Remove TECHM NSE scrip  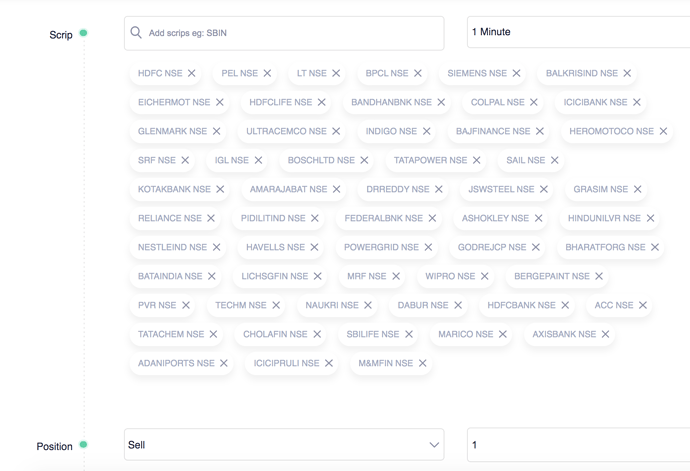coord(276,305)
